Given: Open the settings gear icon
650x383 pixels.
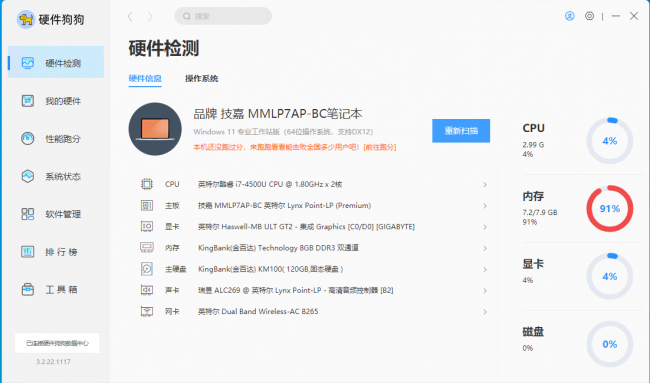Looking at the screenshot, I should click(589, 16).
